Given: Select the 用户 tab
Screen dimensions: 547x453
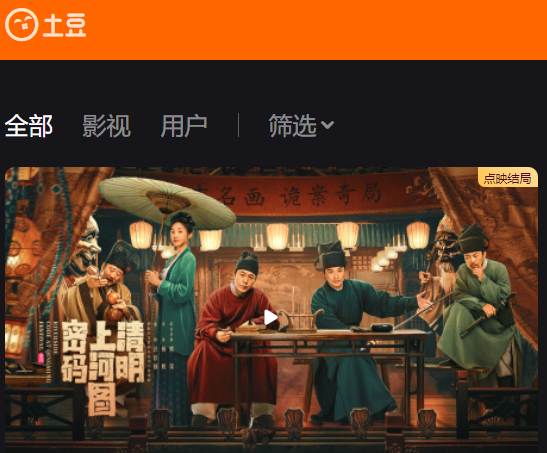Looking at the screenshot, I should point(184,126).
